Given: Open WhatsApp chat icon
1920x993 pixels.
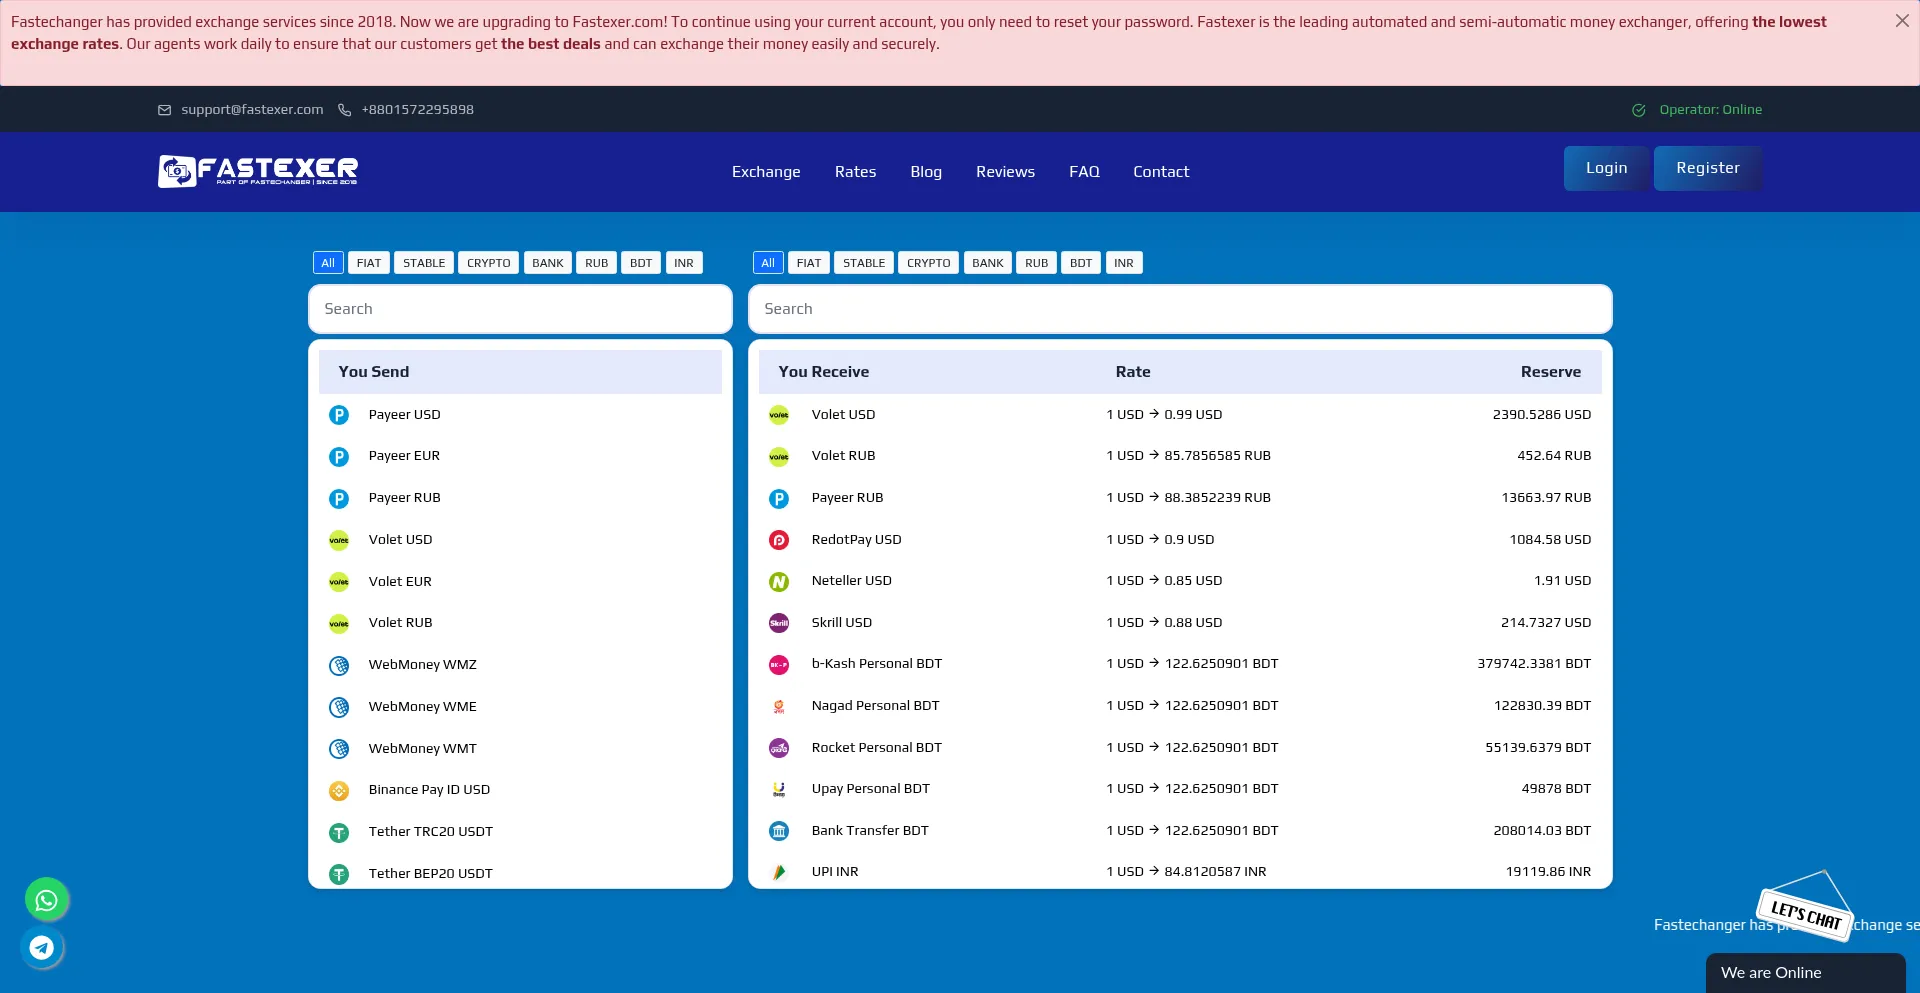Looking at the screenshot, I should (x=46, y=900).
